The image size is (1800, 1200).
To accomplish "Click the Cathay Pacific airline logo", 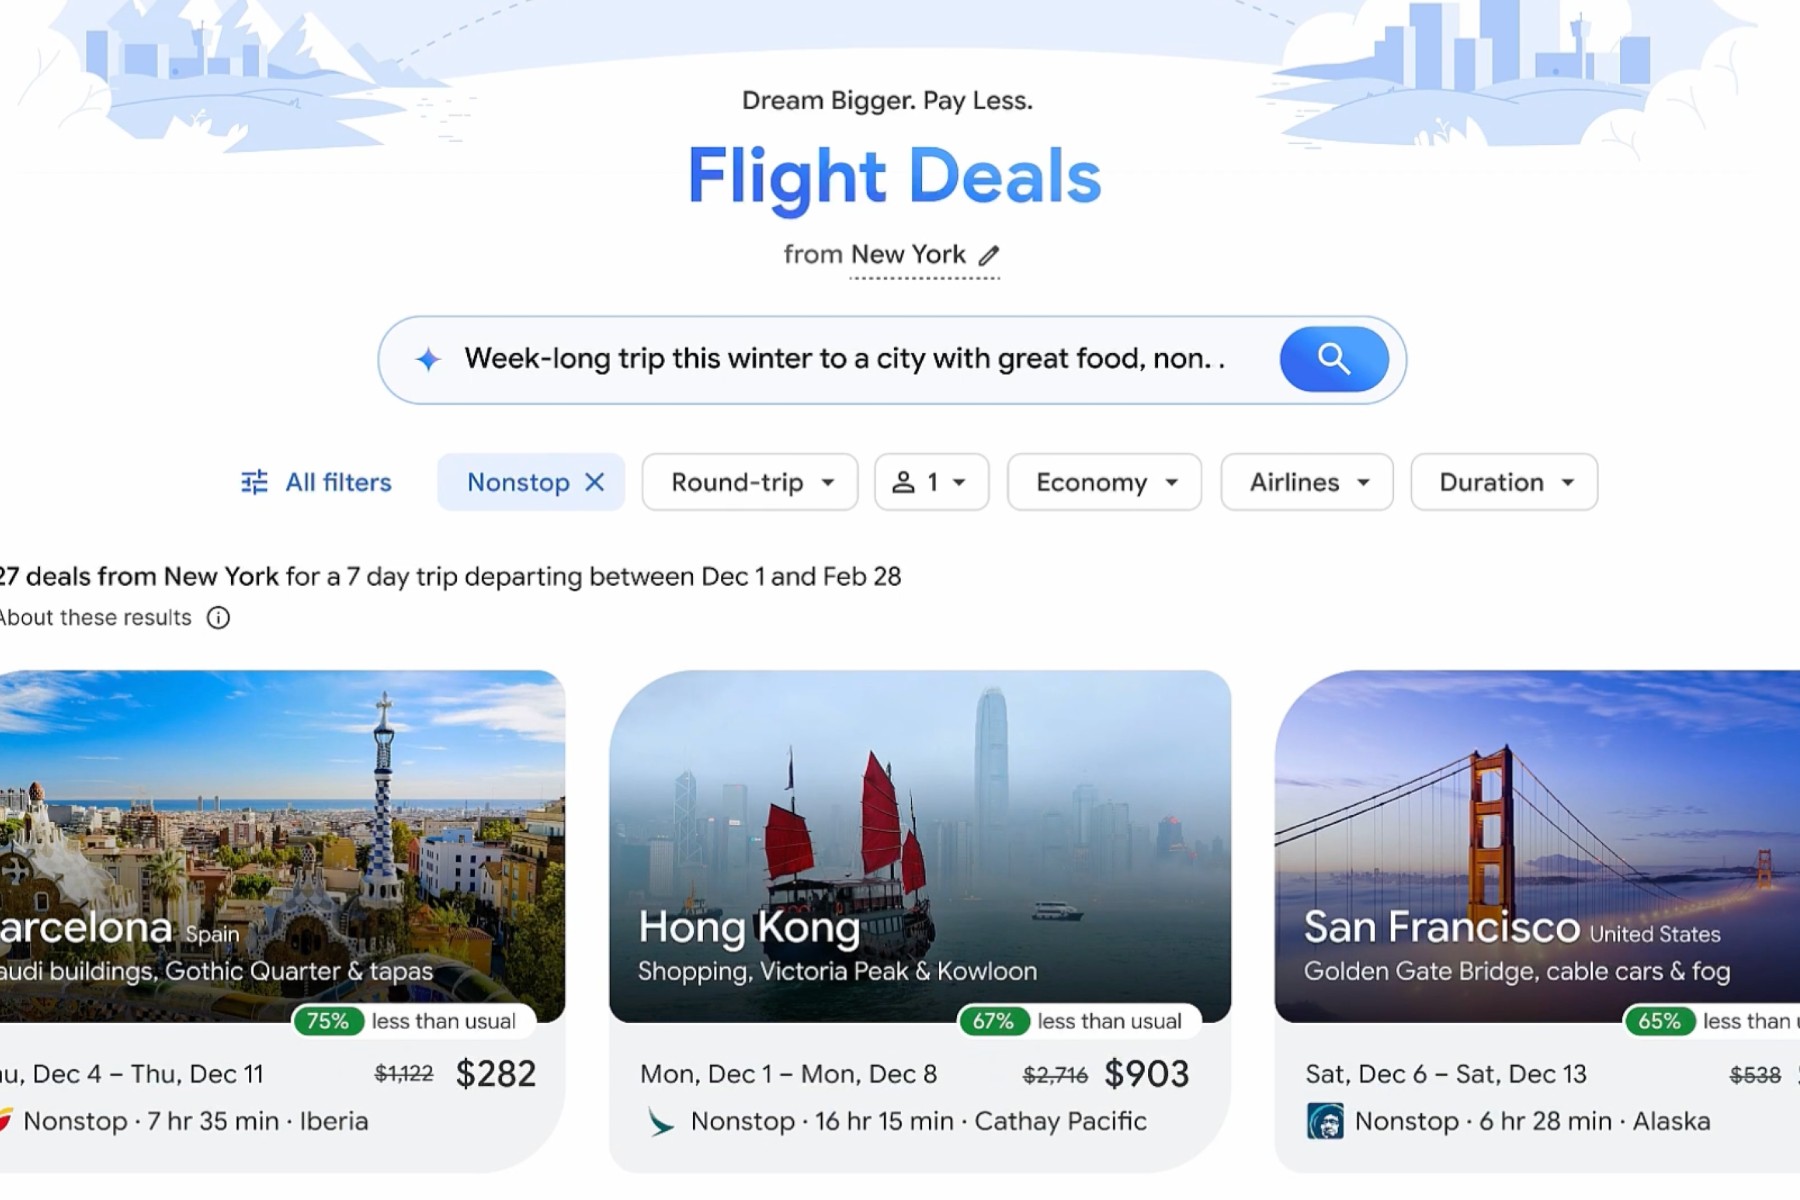I will point(659,1122).
